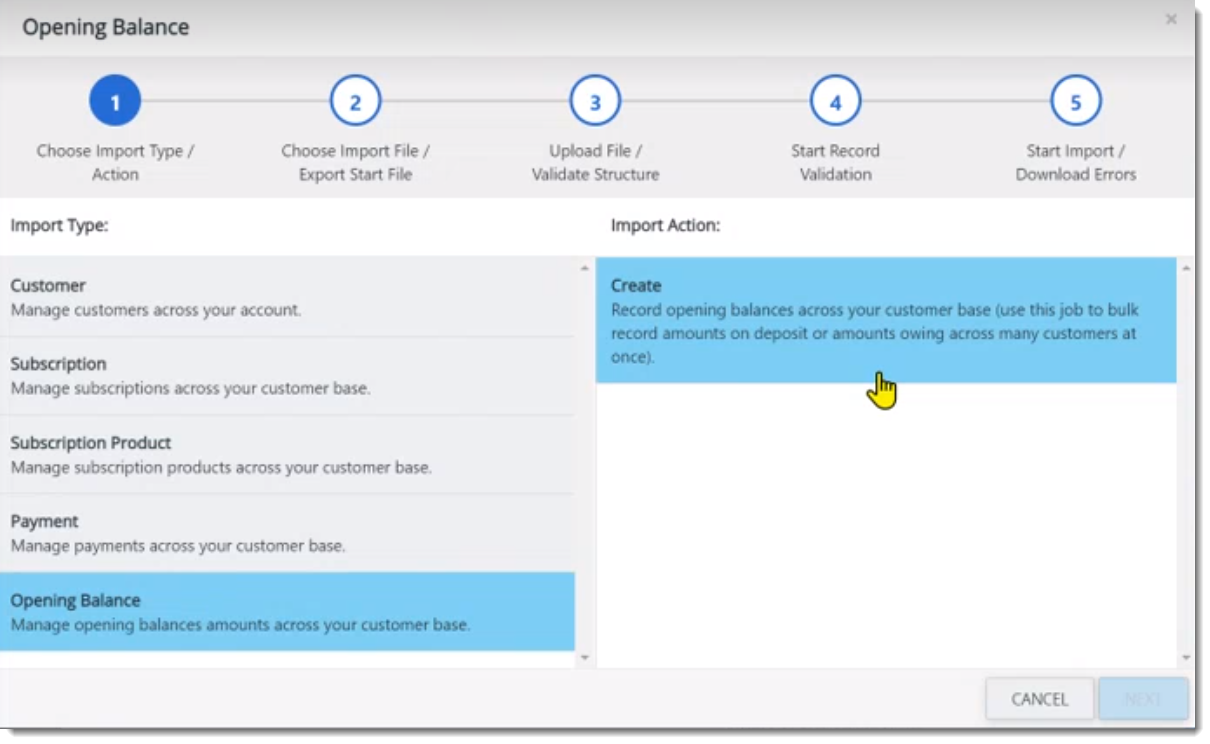1210x744 pixels.
Task: Select the Create import action
Action: (x=886, y=320)
